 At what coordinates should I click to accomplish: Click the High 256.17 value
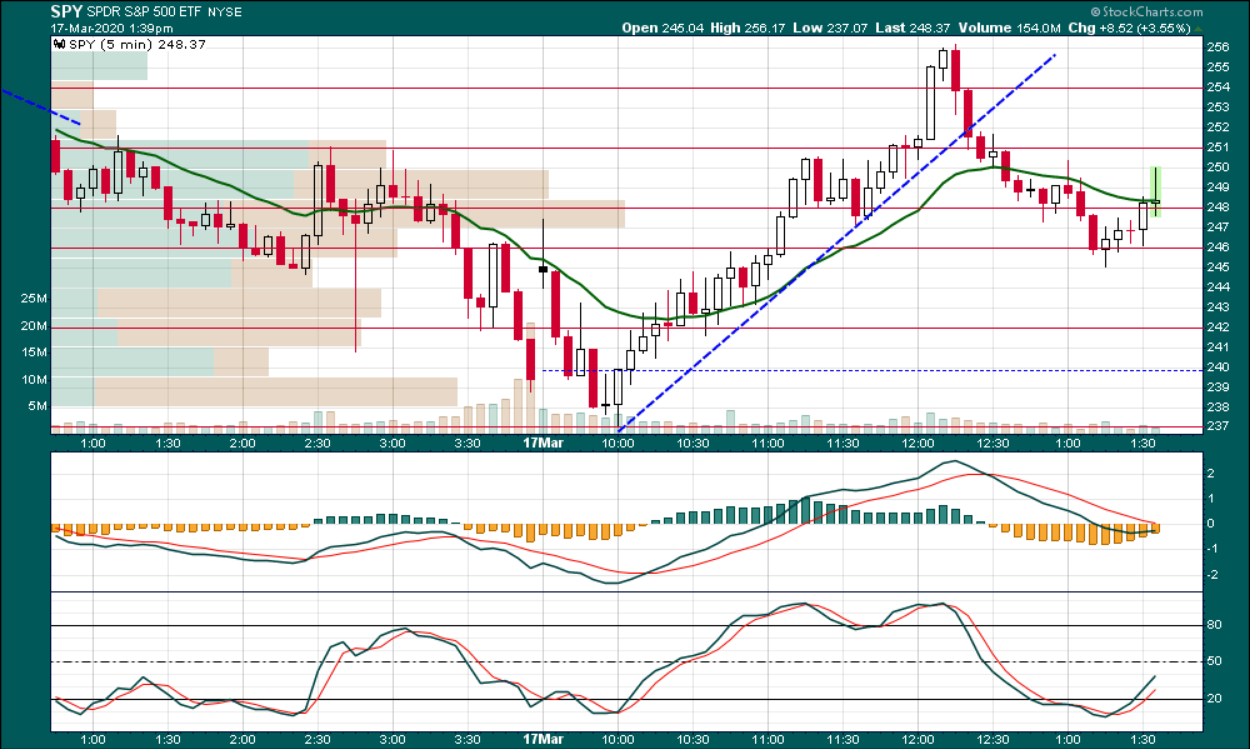(x=750, y=28)
